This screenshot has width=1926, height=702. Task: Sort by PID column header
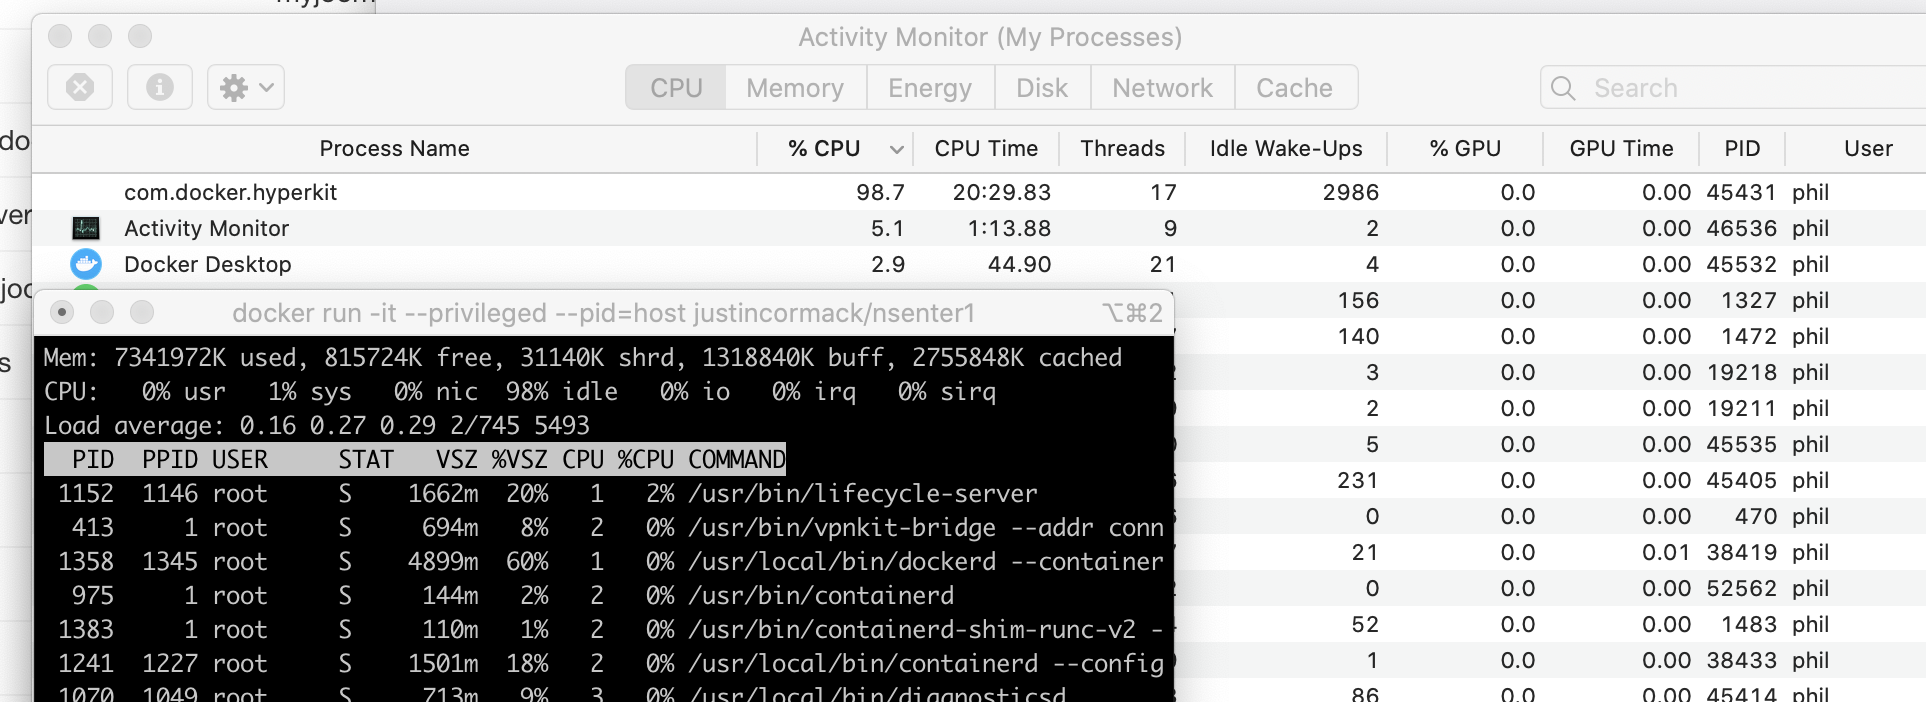[1742, 149]
